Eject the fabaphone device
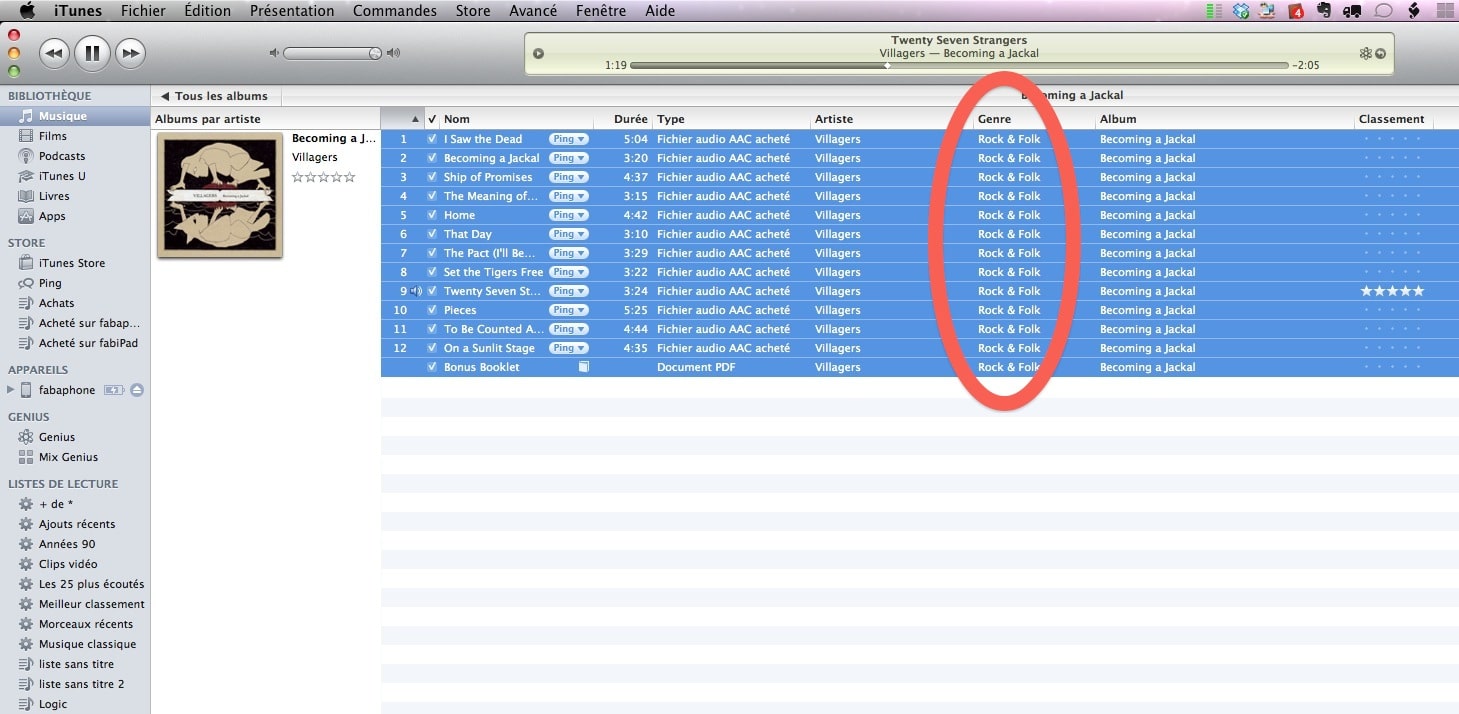Viewport: 1459px width, 714px height. coord(137,390)
